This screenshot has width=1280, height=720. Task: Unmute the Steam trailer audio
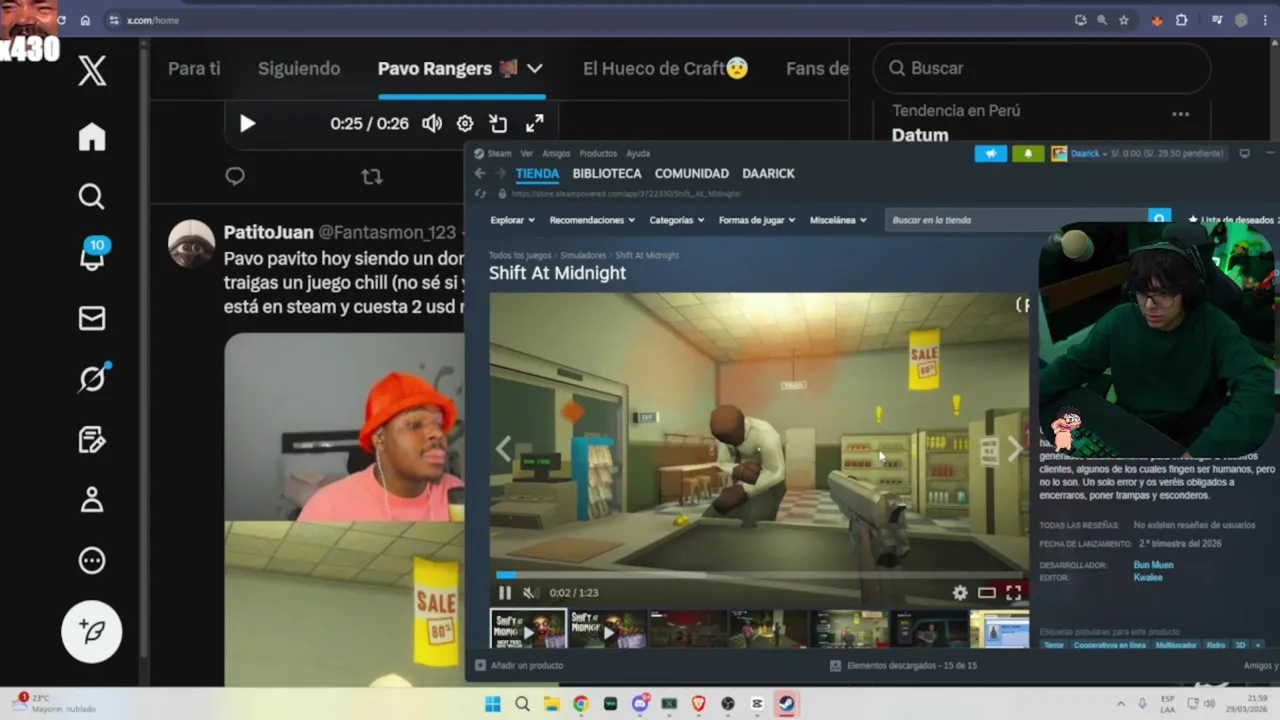coord(529,593)
